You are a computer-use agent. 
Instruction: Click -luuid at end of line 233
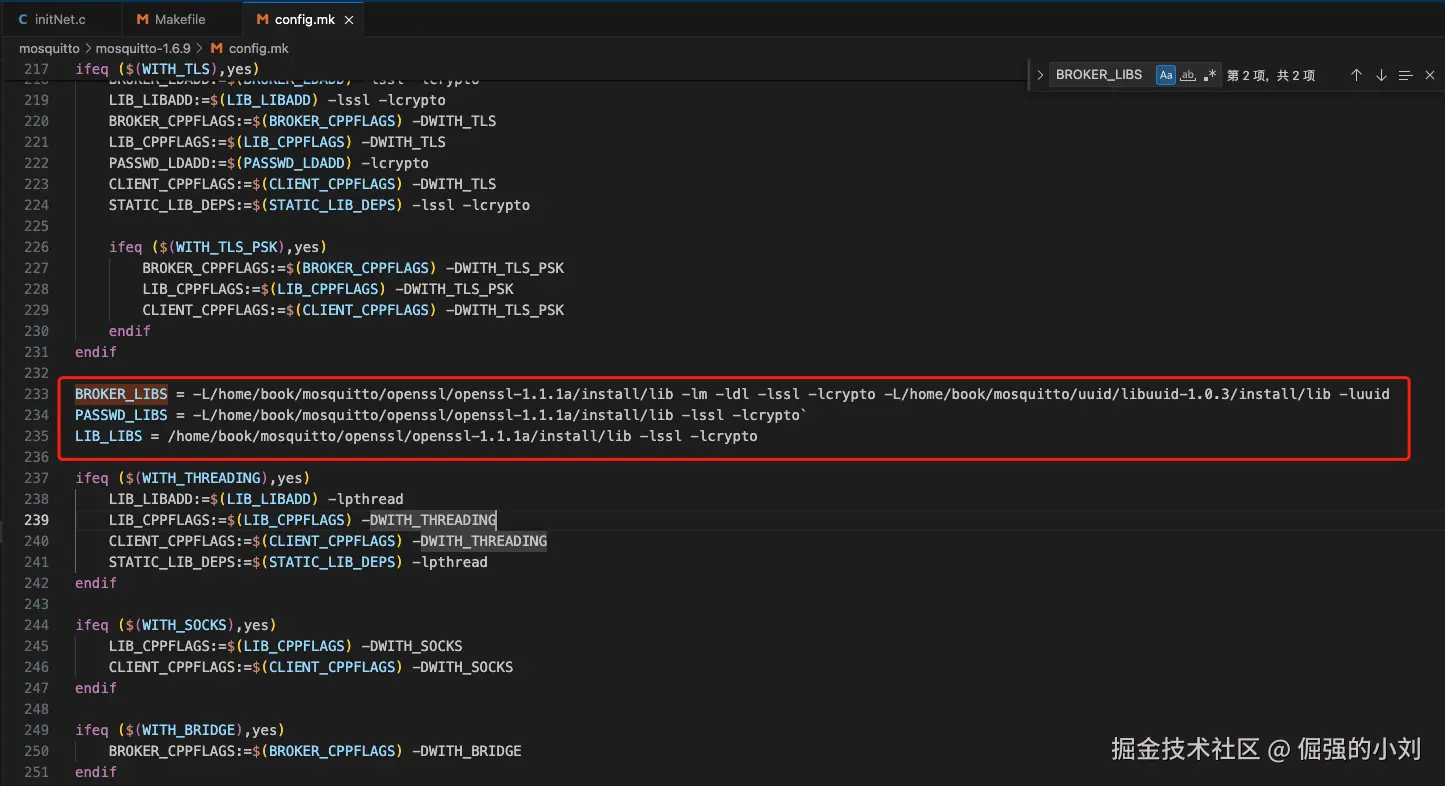1365,394
